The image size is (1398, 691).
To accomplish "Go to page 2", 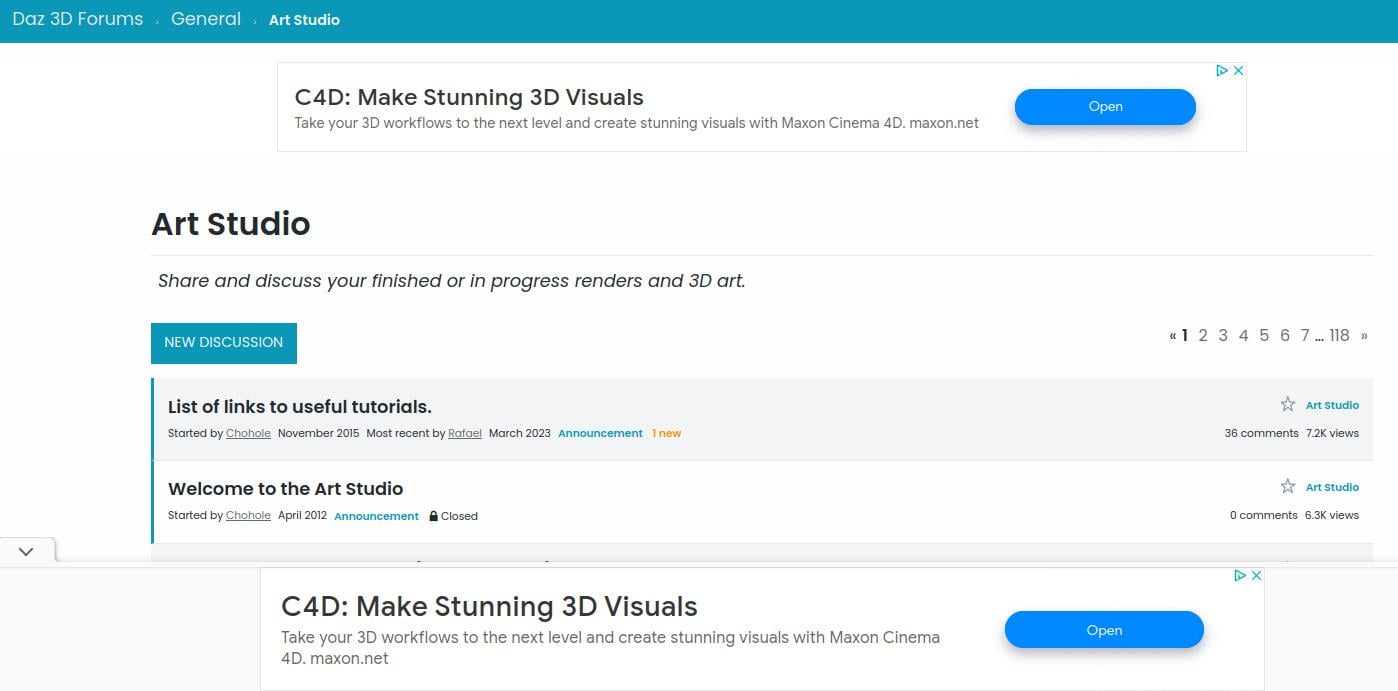I will click(x=1203, y=336).
